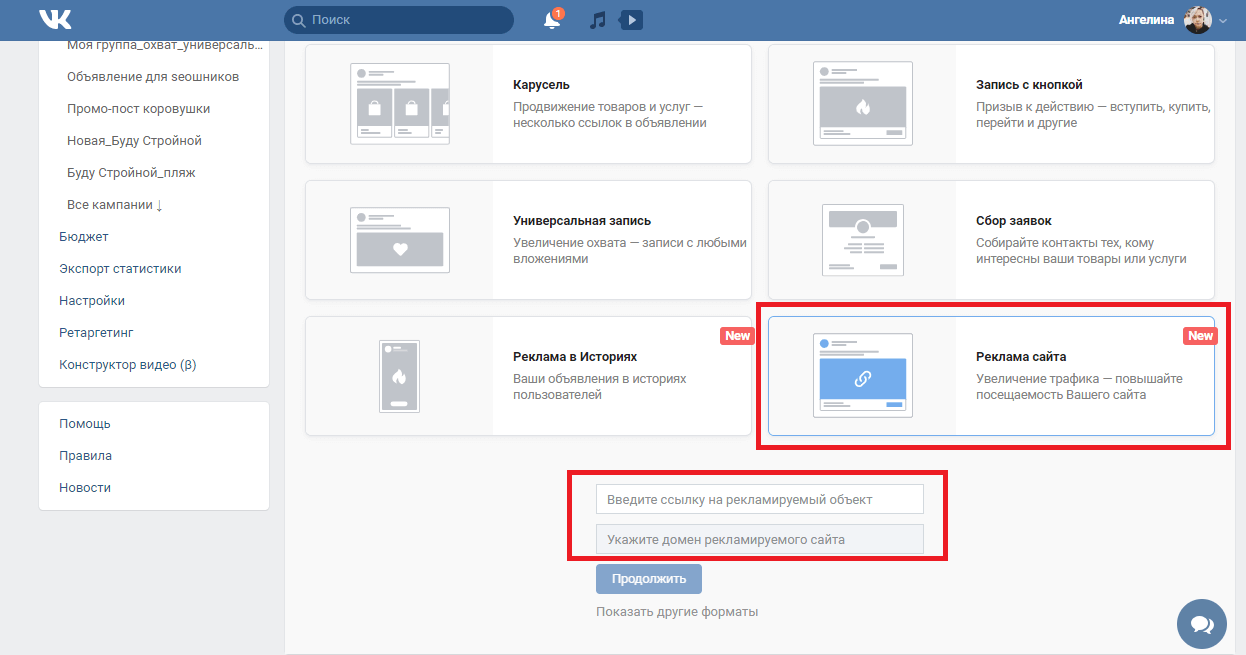1246x655 pixels.
Task: Click the advertised site domain field
Action: [760, 539]
